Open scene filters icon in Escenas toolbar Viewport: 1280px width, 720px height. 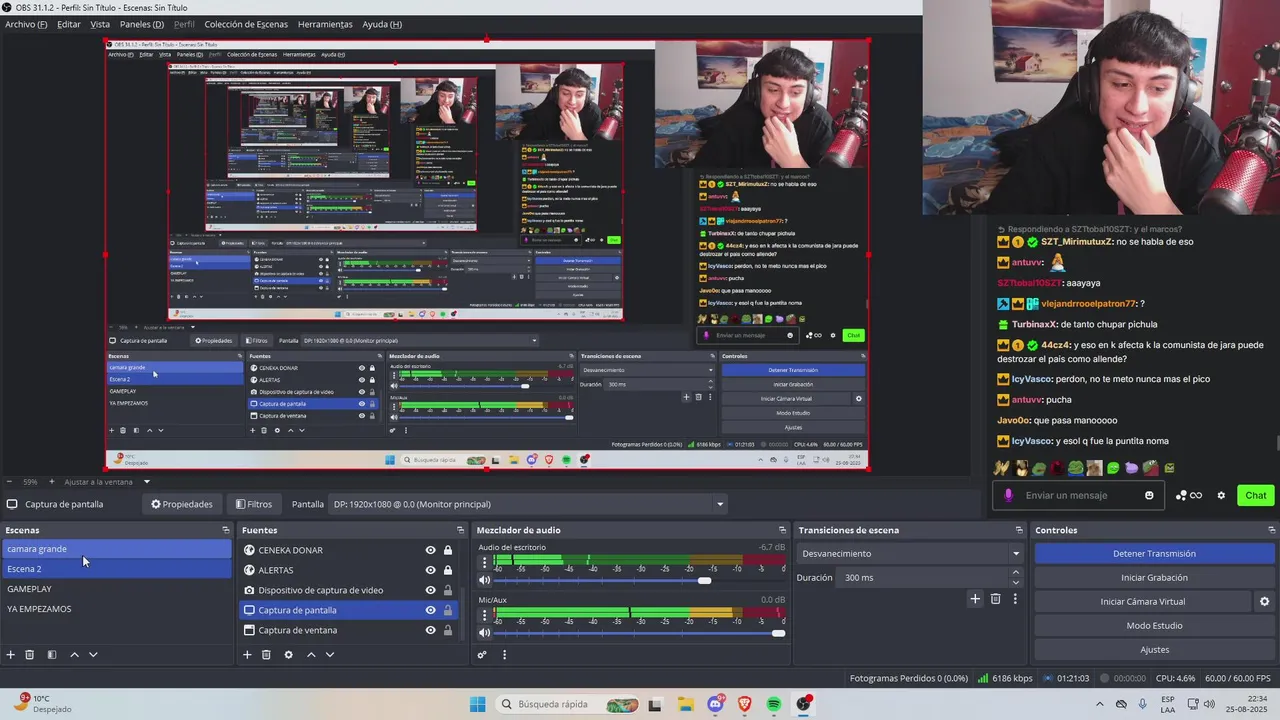tap(52, 655)
